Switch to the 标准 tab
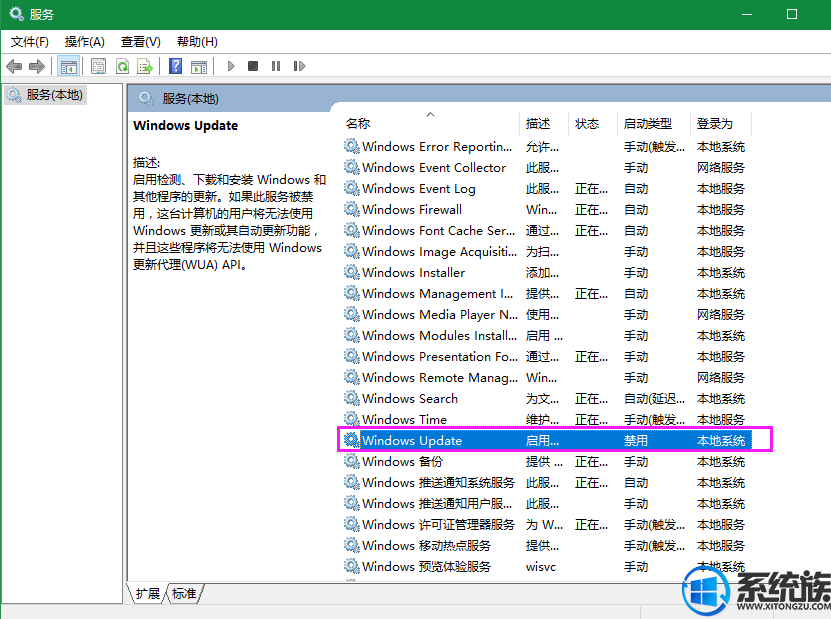Screen dimensions: 831x619 (x=184, y=594)
